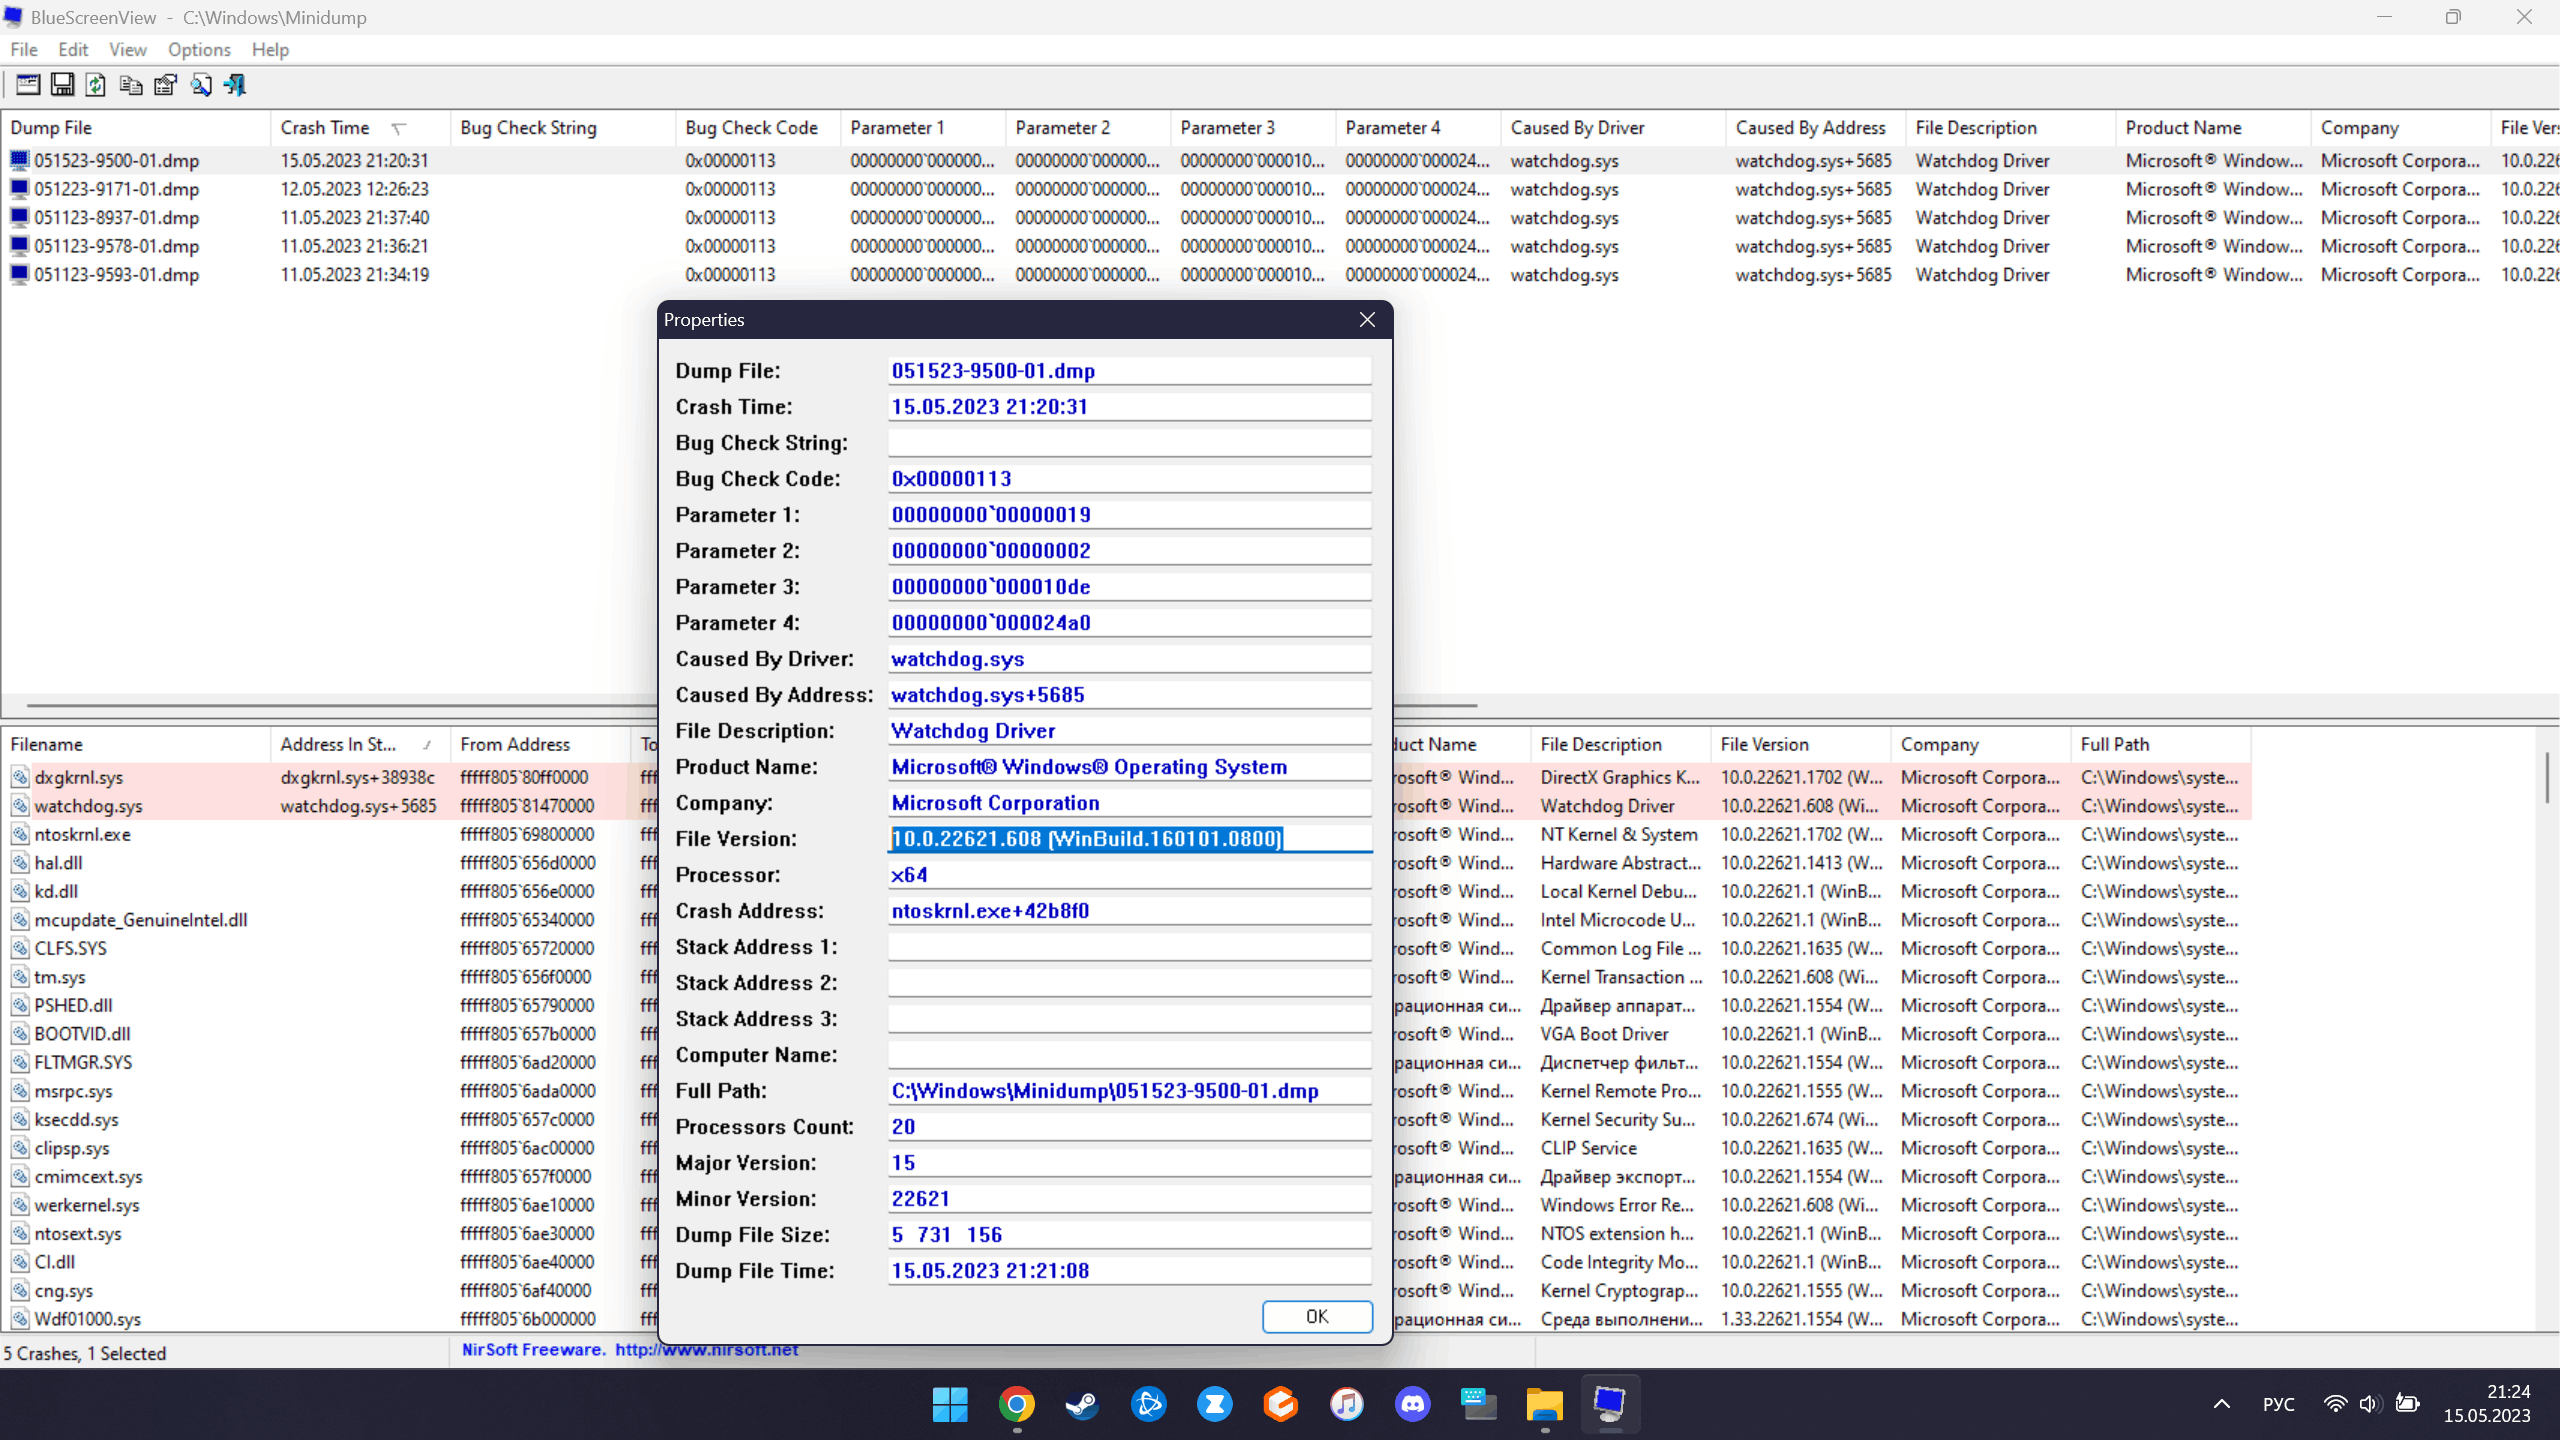Sort lower pane by Address In Stack header

[360, 745]
